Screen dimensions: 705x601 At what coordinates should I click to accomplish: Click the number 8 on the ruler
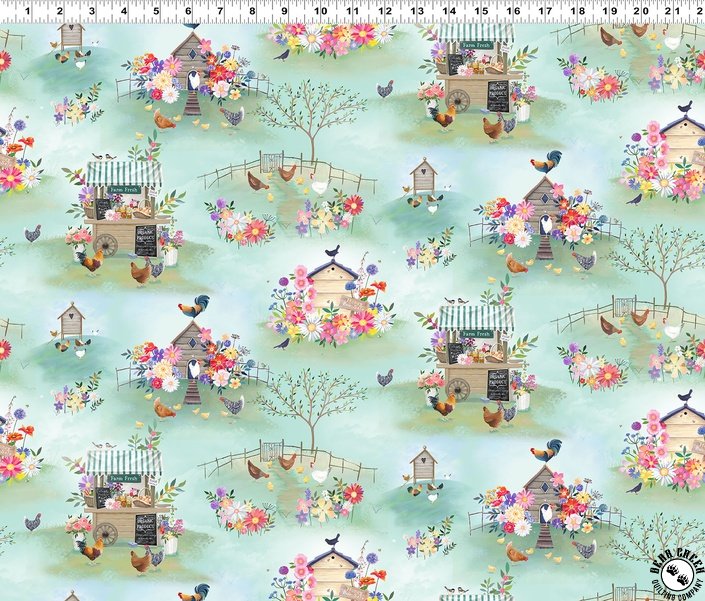click(x=254, y=12)
